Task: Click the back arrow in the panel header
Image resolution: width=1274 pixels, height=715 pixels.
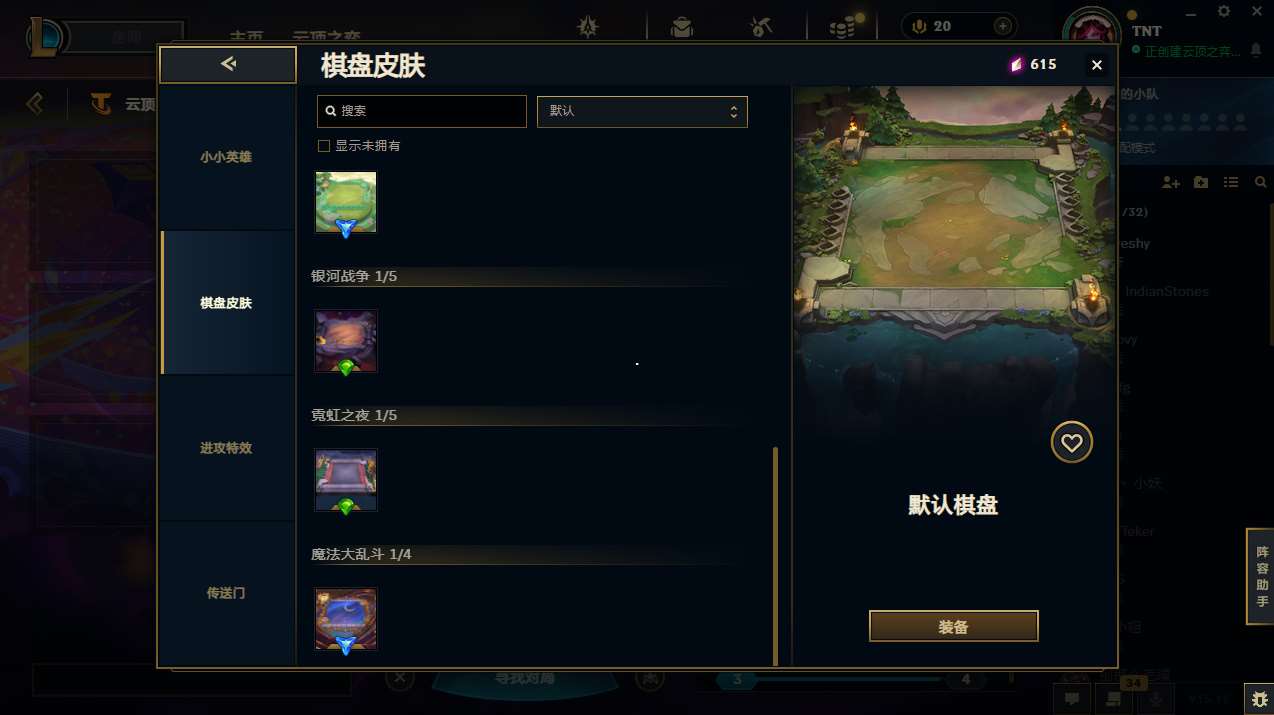Action: pos(228,65)
